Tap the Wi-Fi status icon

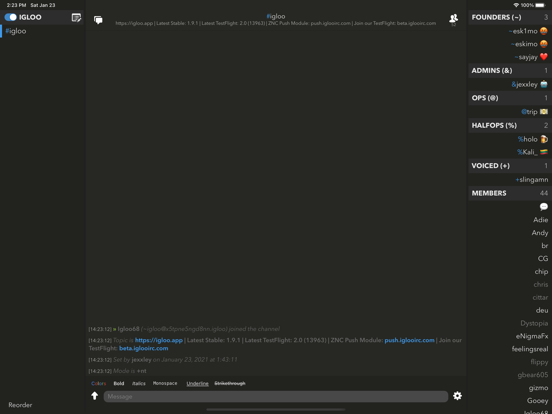click(x=516, y=5)
